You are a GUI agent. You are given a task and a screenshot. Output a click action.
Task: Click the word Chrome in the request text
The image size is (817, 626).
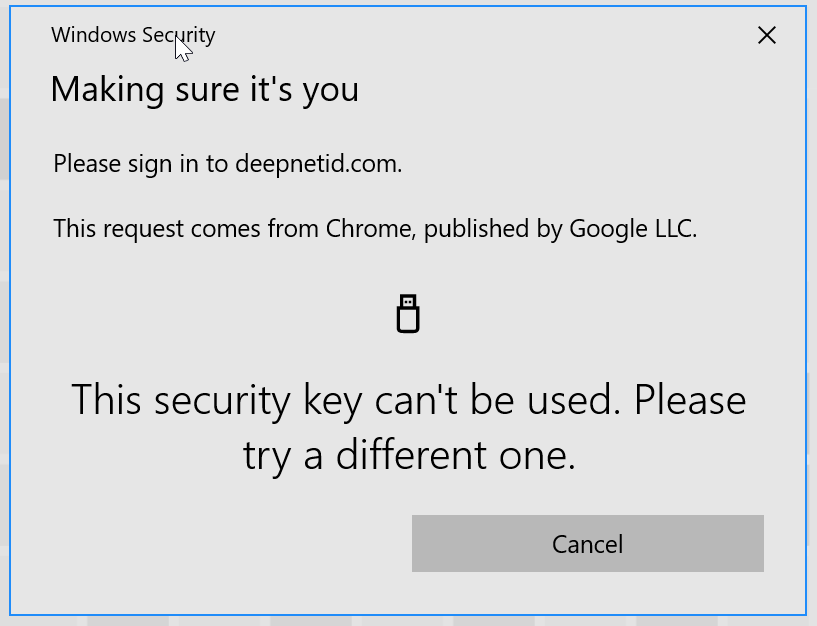point(369,229)
